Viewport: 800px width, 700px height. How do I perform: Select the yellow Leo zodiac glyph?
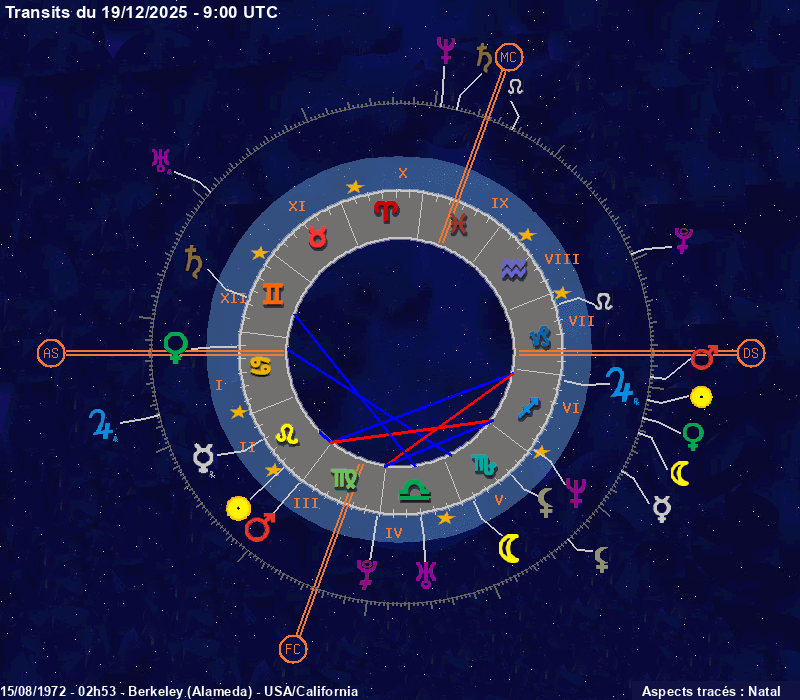coord(287,433)
